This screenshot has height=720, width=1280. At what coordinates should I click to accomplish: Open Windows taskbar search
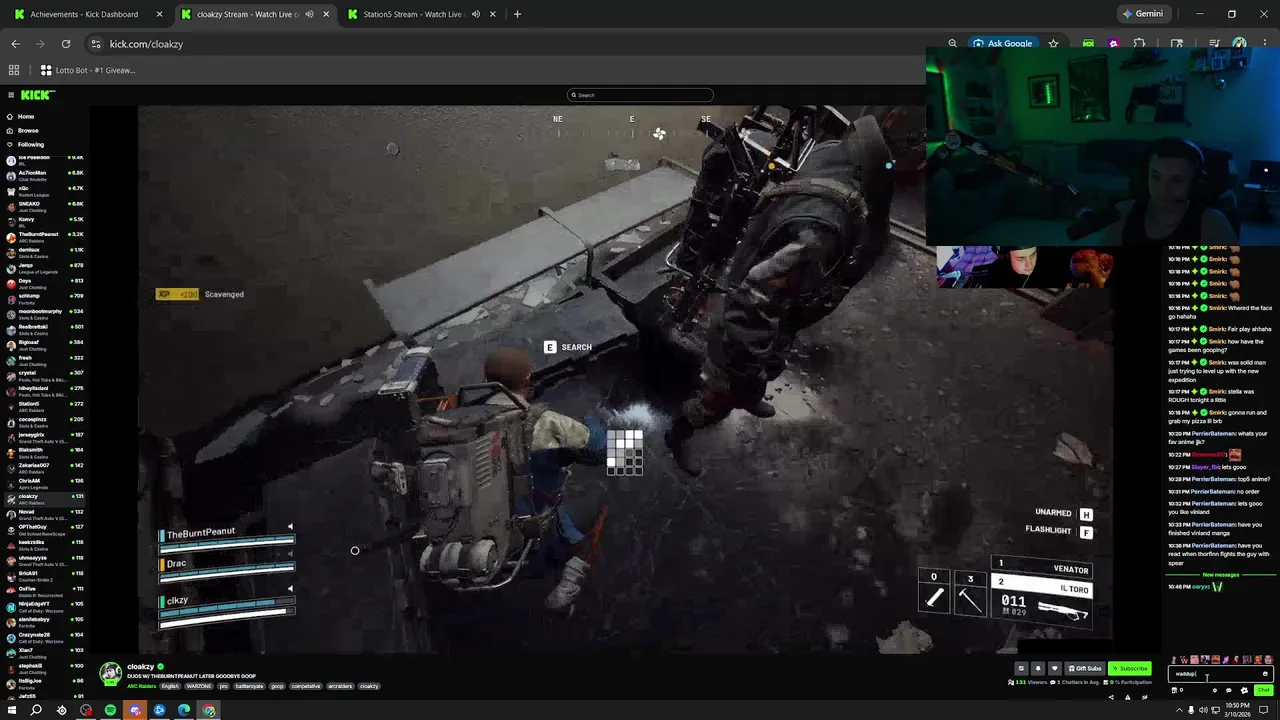click(x=36, y=710)
